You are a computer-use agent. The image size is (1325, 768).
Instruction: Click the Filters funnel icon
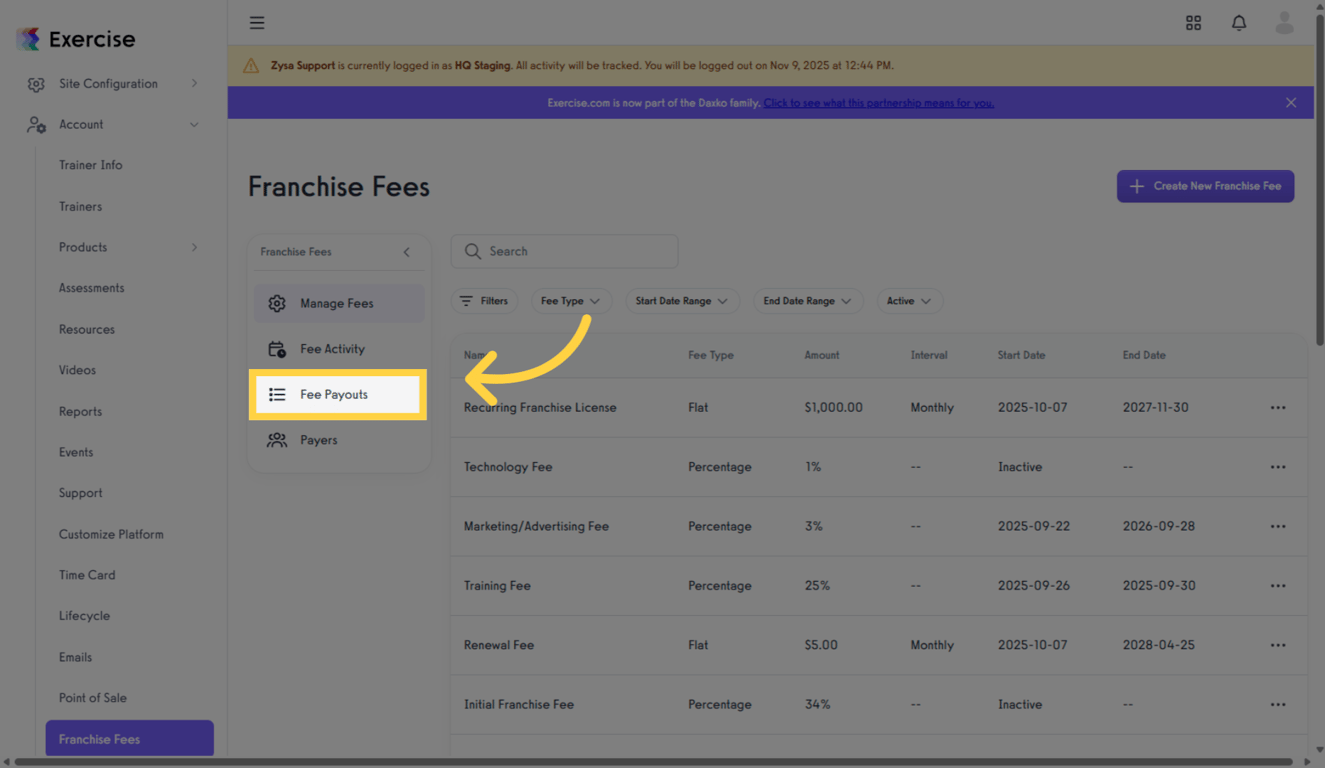point(466,300)
